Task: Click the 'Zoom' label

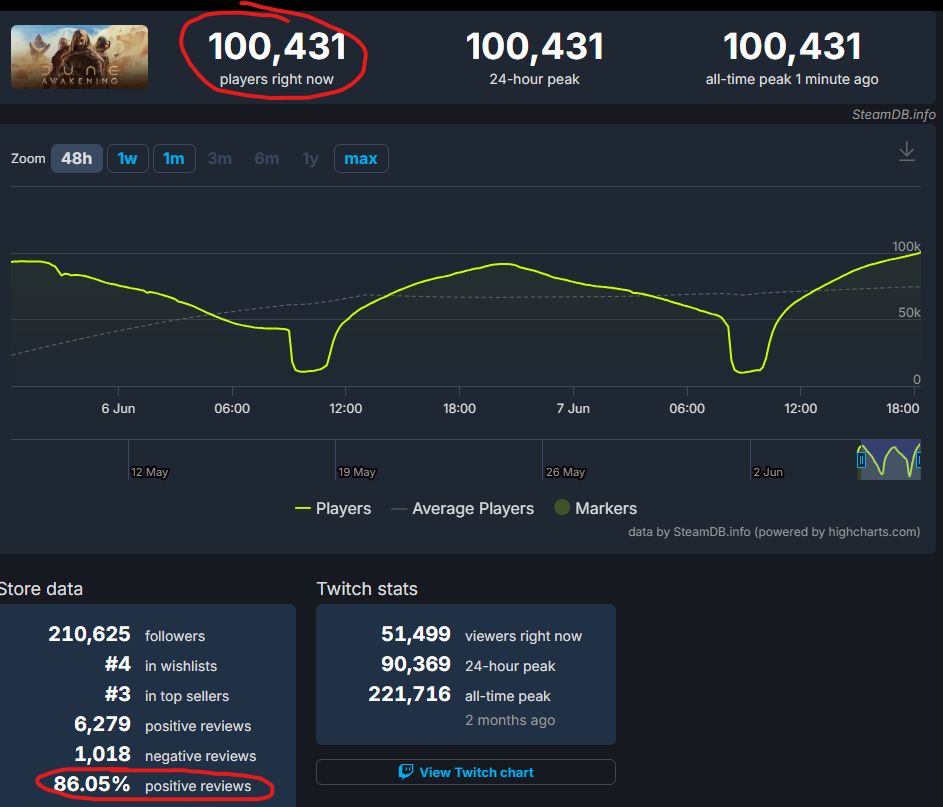Action: pyautogui.click(x=28, y=159)
